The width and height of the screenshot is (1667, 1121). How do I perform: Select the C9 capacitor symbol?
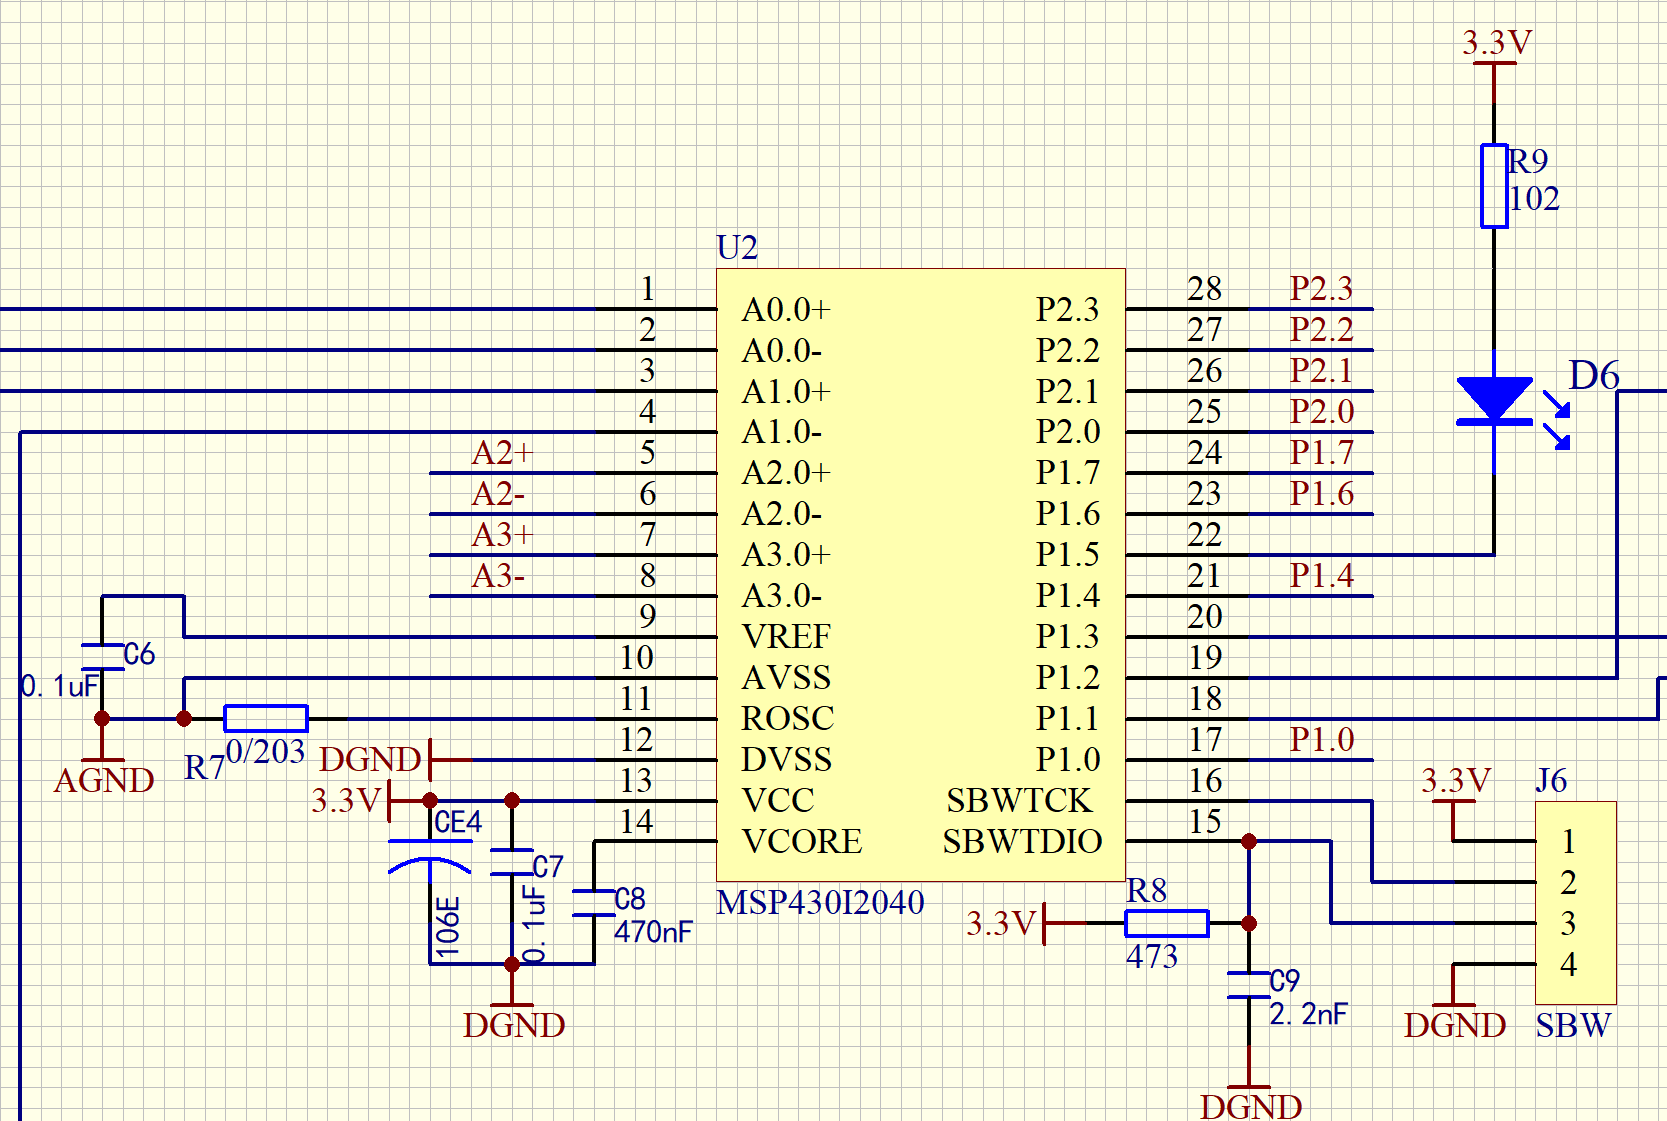tap(1249, 984)
